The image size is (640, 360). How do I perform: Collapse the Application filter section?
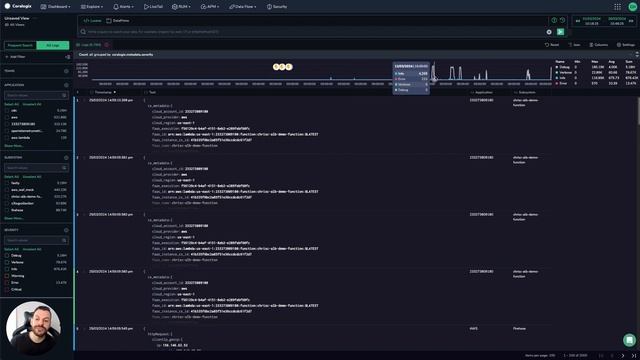pos(66,85)
